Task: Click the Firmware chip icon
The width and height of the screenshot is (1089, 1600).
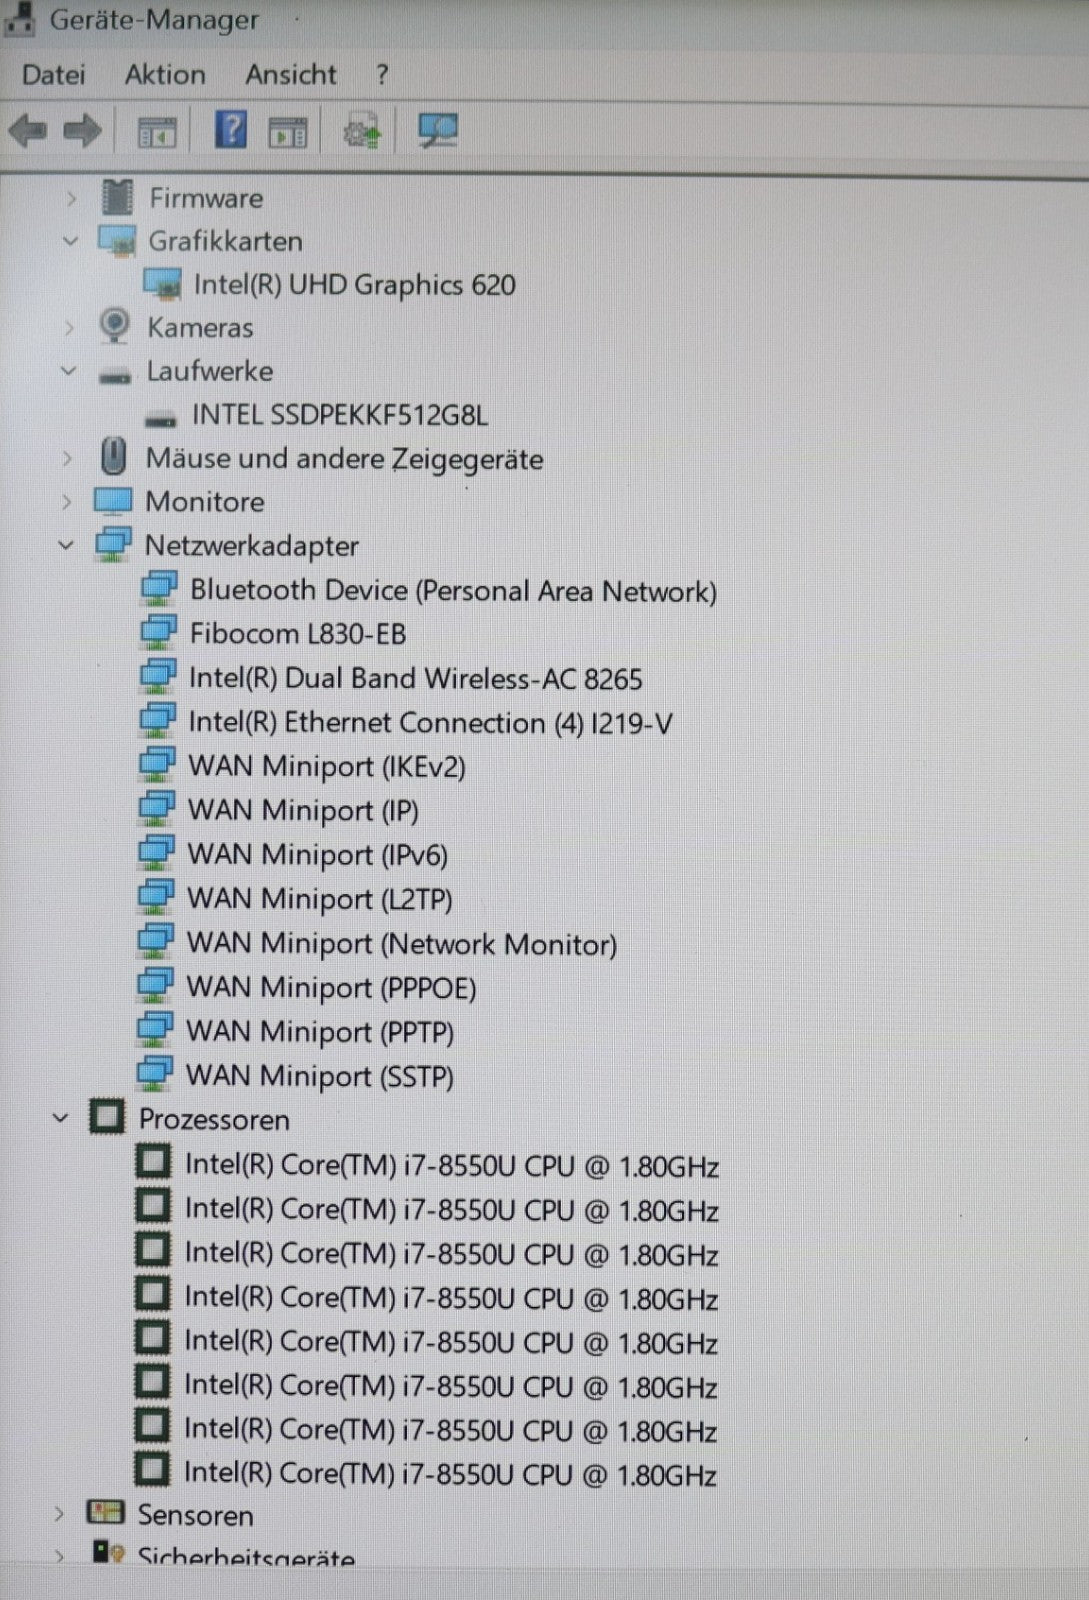Action: (117, 198)
